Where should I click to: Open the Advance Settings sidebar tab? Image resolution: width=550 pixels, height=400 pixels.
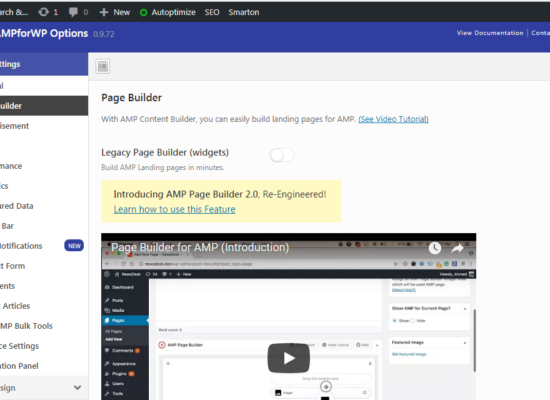tap(44, 346)
